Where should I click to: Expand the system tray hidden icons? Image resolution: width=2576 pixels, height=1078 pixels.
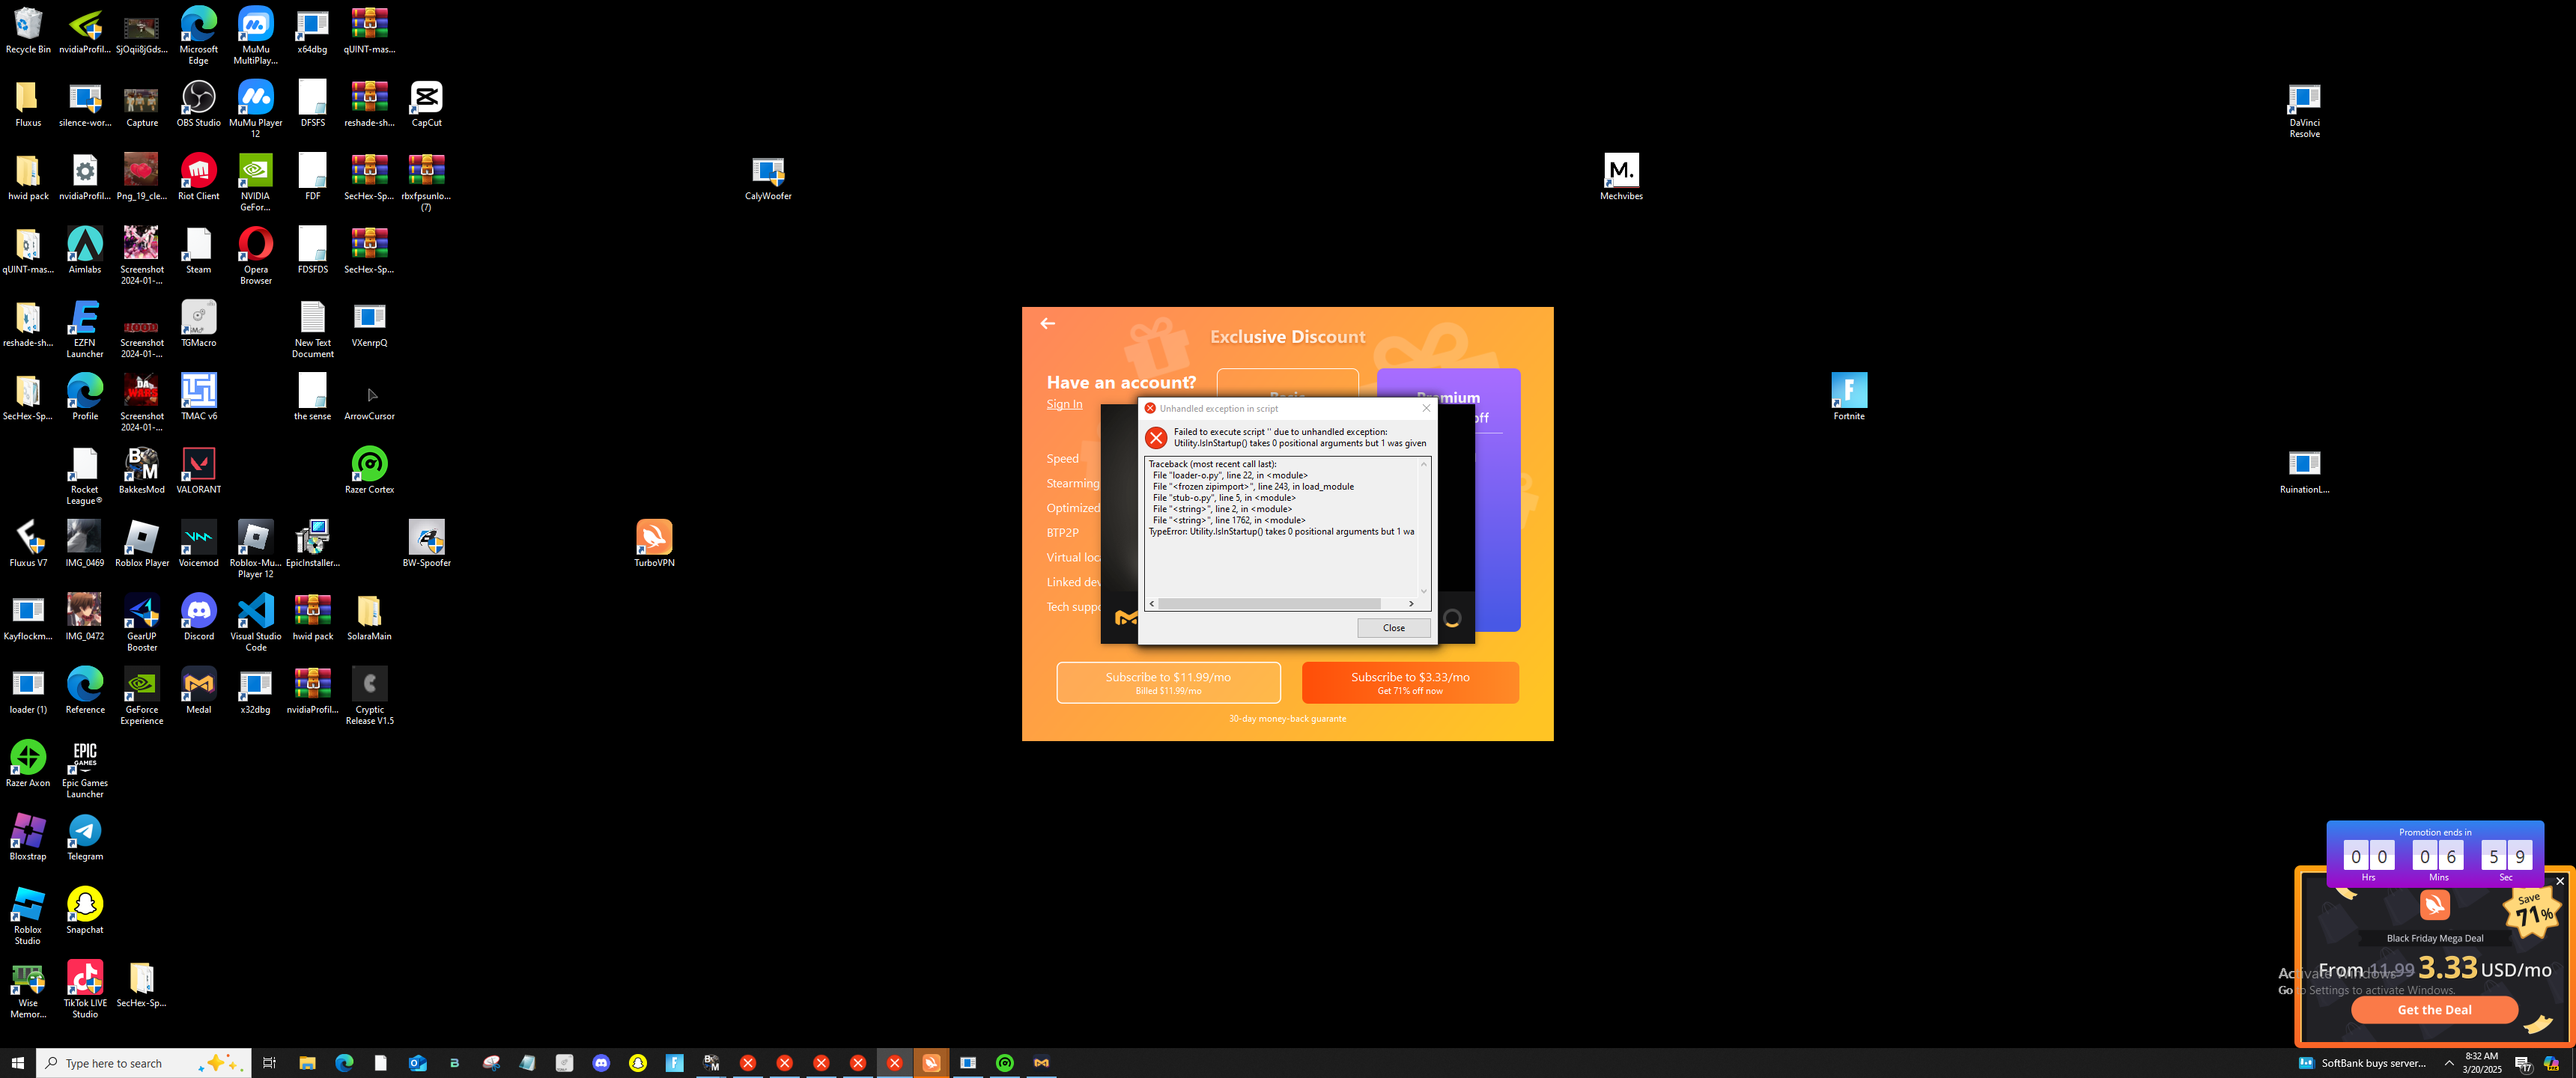click(2448, 1063)
